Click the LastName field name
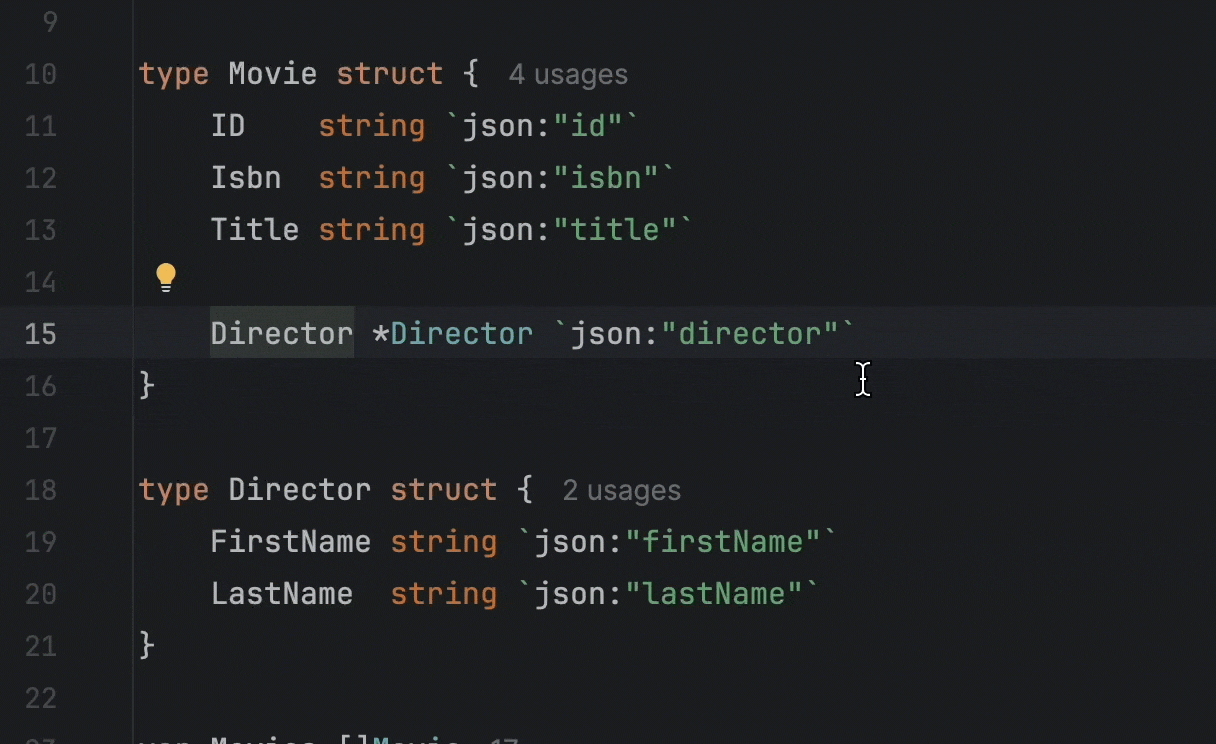Viewport: 1216px width, 744px height. coord(281,595)
